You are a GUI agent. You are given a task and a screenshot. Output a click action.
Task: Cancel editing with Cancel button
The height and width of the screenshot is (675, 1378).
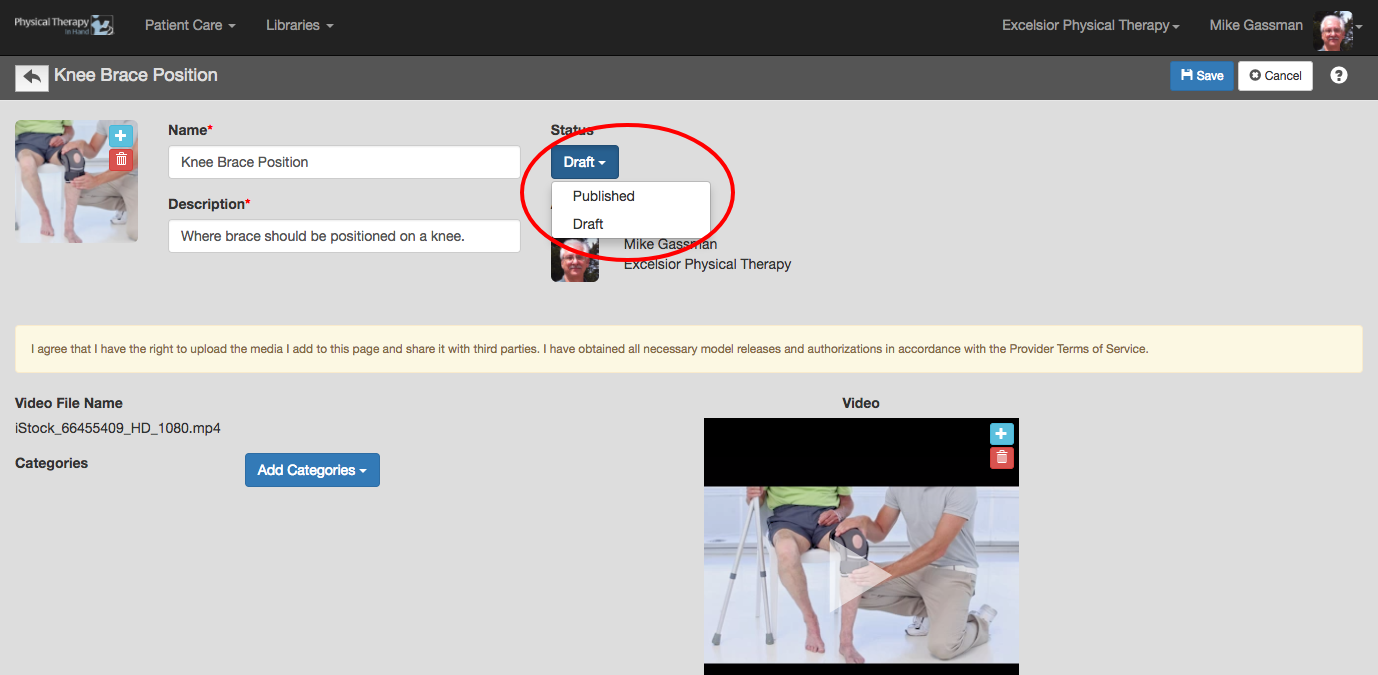pos(1275,76)
